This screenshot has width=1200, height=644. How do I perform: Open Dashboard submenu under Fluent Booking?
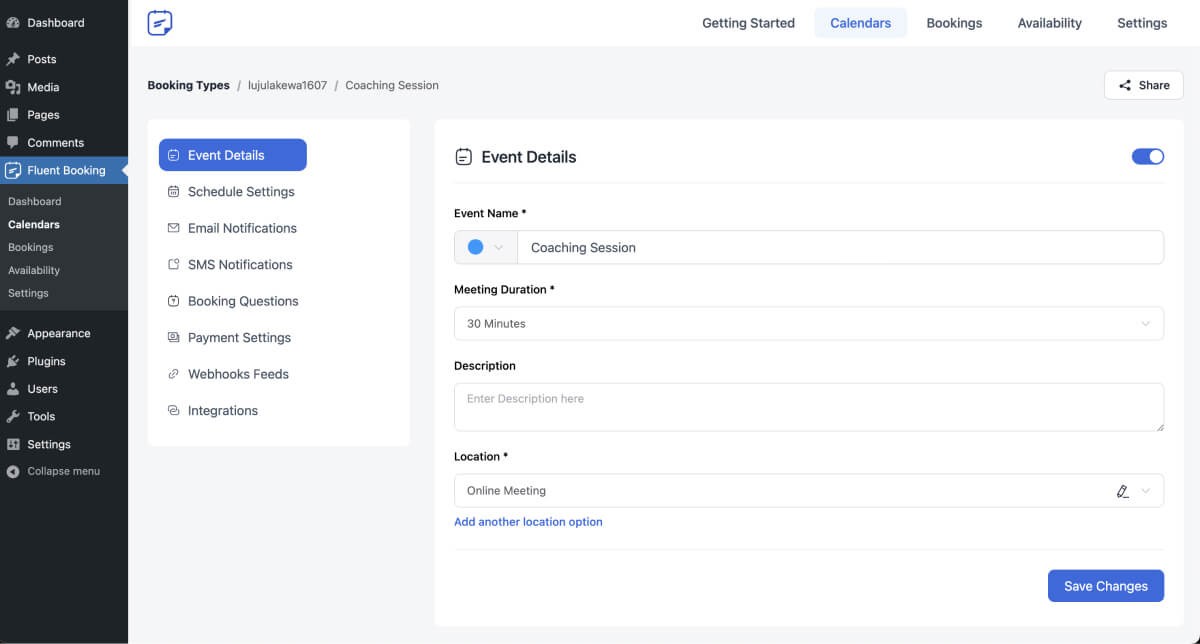coord(34,201)
